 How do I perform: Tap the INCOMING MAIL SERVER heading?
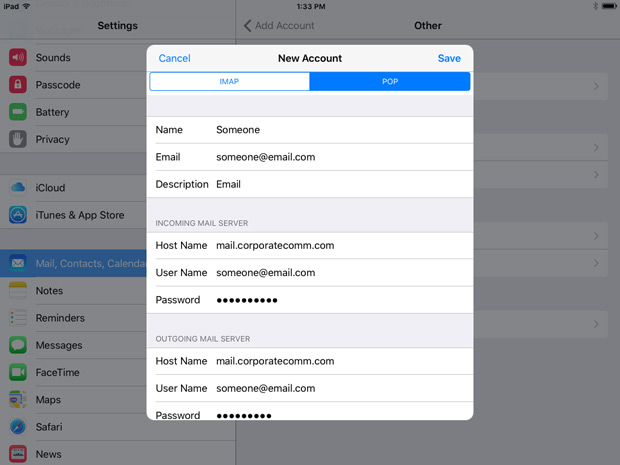[202, 223]
